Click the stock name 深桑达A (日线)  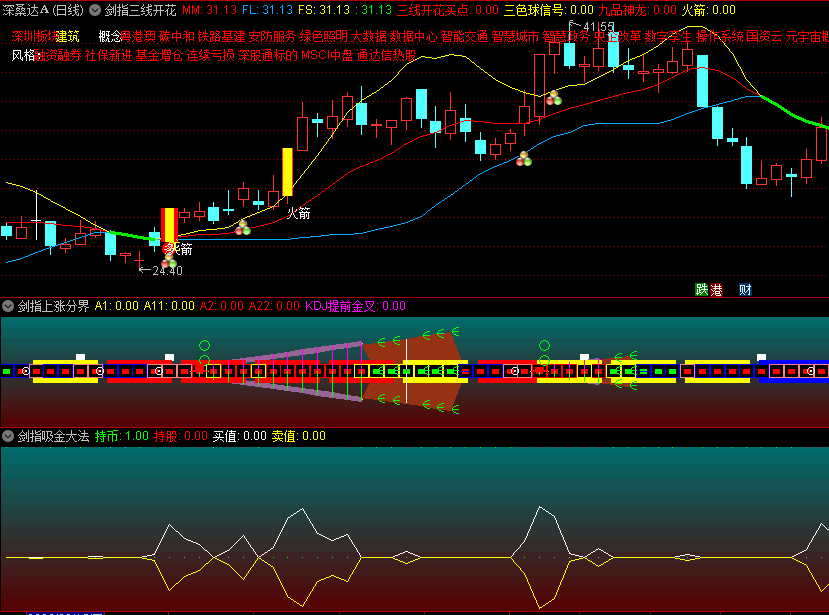tap(43, 10)
